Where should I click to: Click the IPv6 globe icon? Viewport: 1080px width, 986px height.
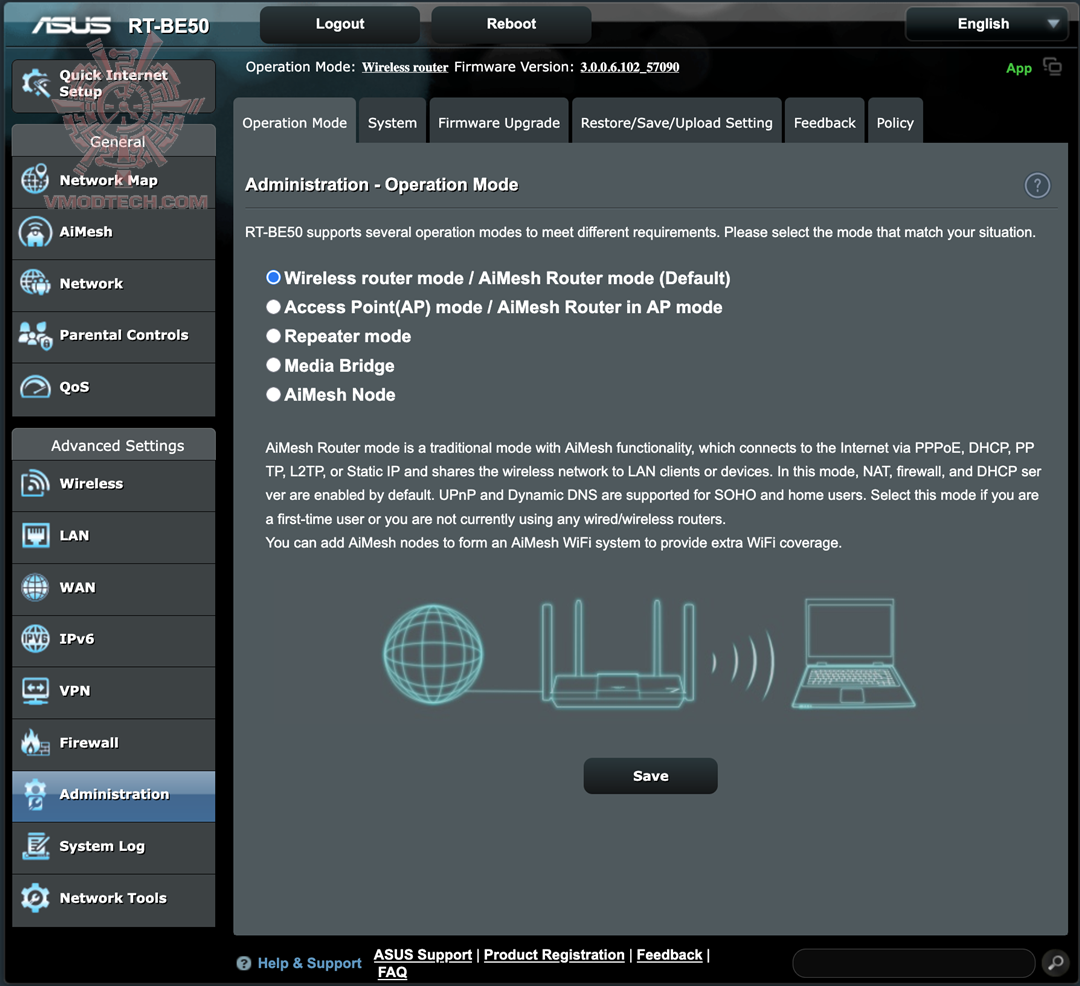(35, 639)
